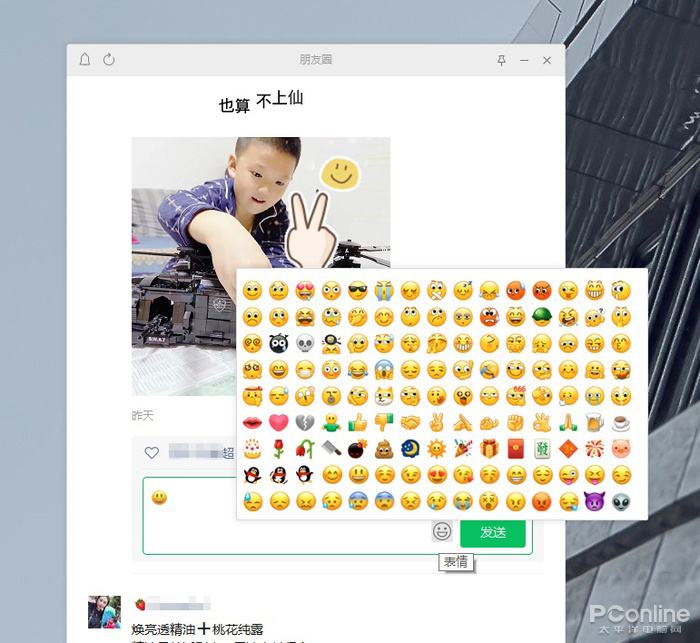This screenshot has width=700, height=643.
Task: Insert the red envelope emoji
Action: pos(516,449)
